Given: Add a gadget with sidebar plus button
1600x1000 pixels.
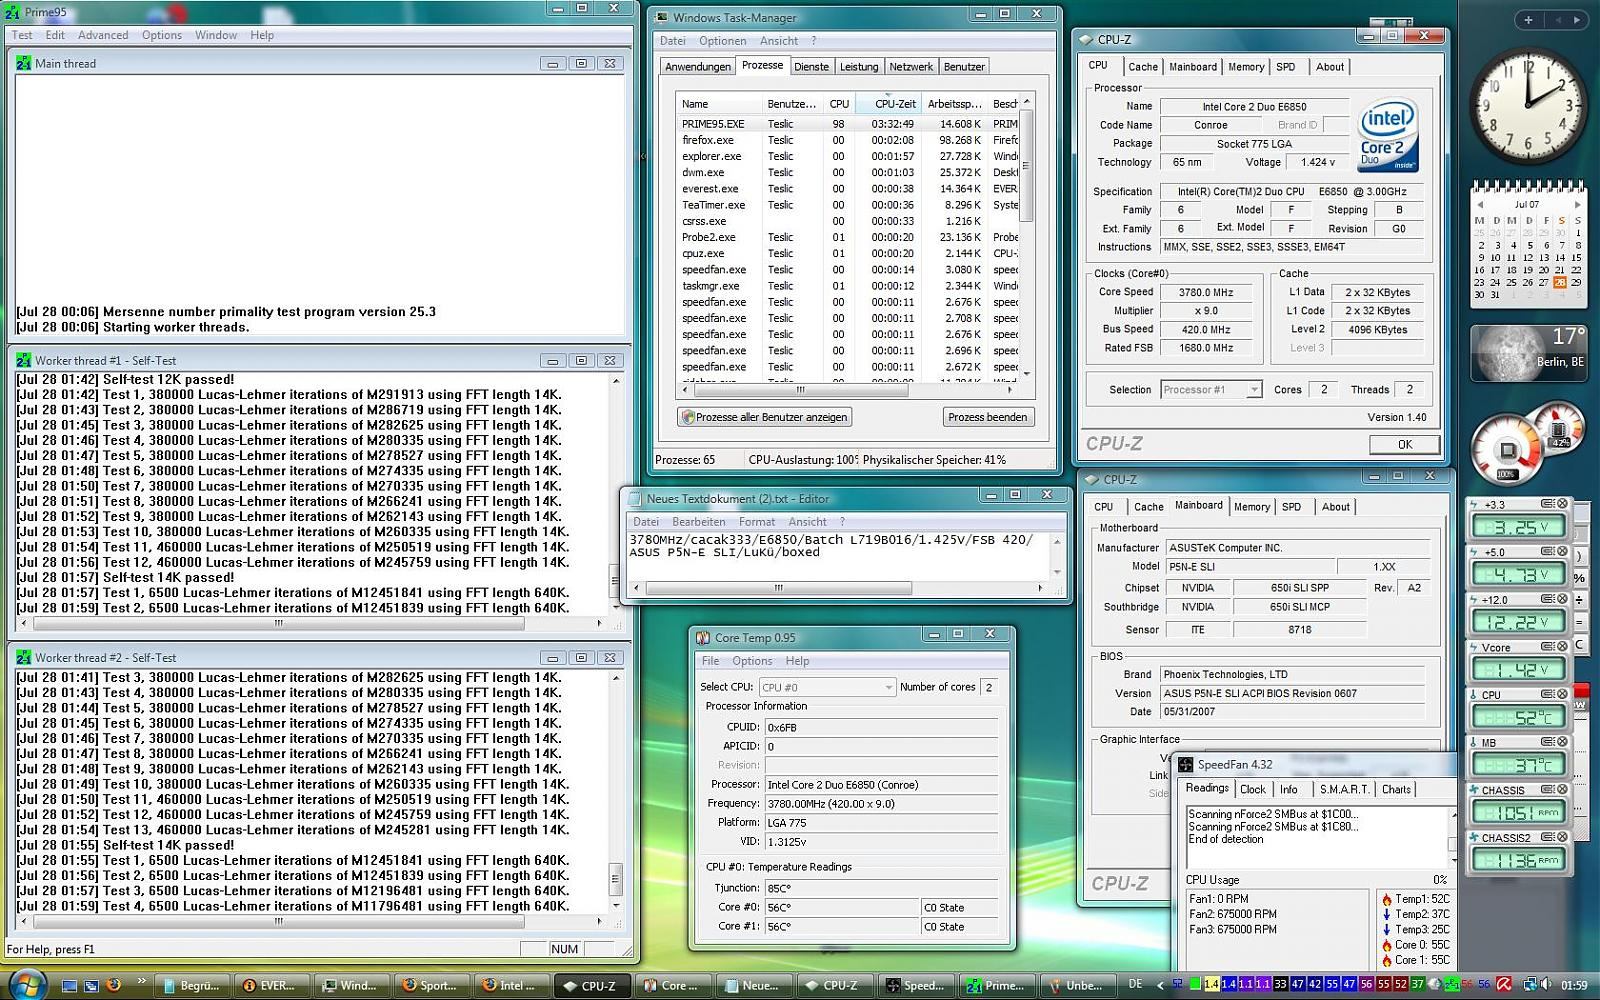Looking at the screenshot, I should click(x=1528, y=19).
